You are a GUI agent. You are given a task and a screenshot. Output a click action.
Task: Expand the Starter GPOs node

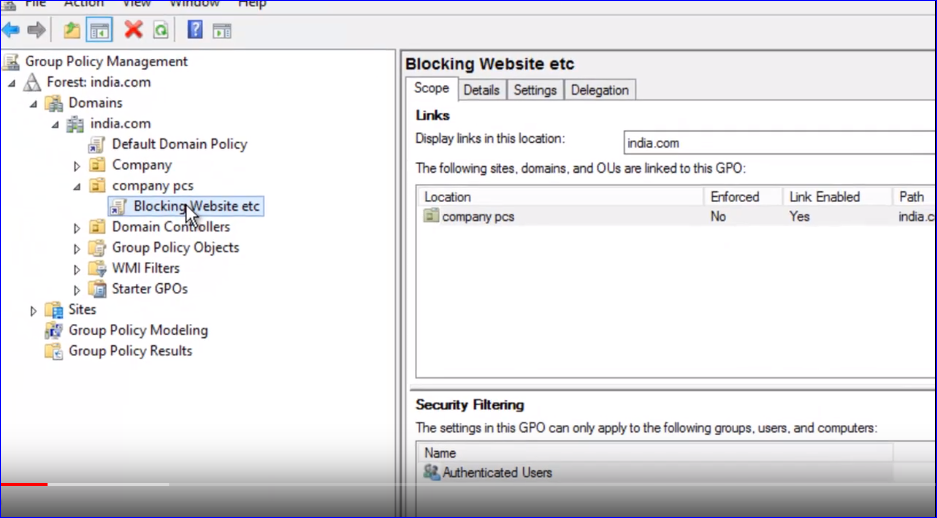(76, 290)
